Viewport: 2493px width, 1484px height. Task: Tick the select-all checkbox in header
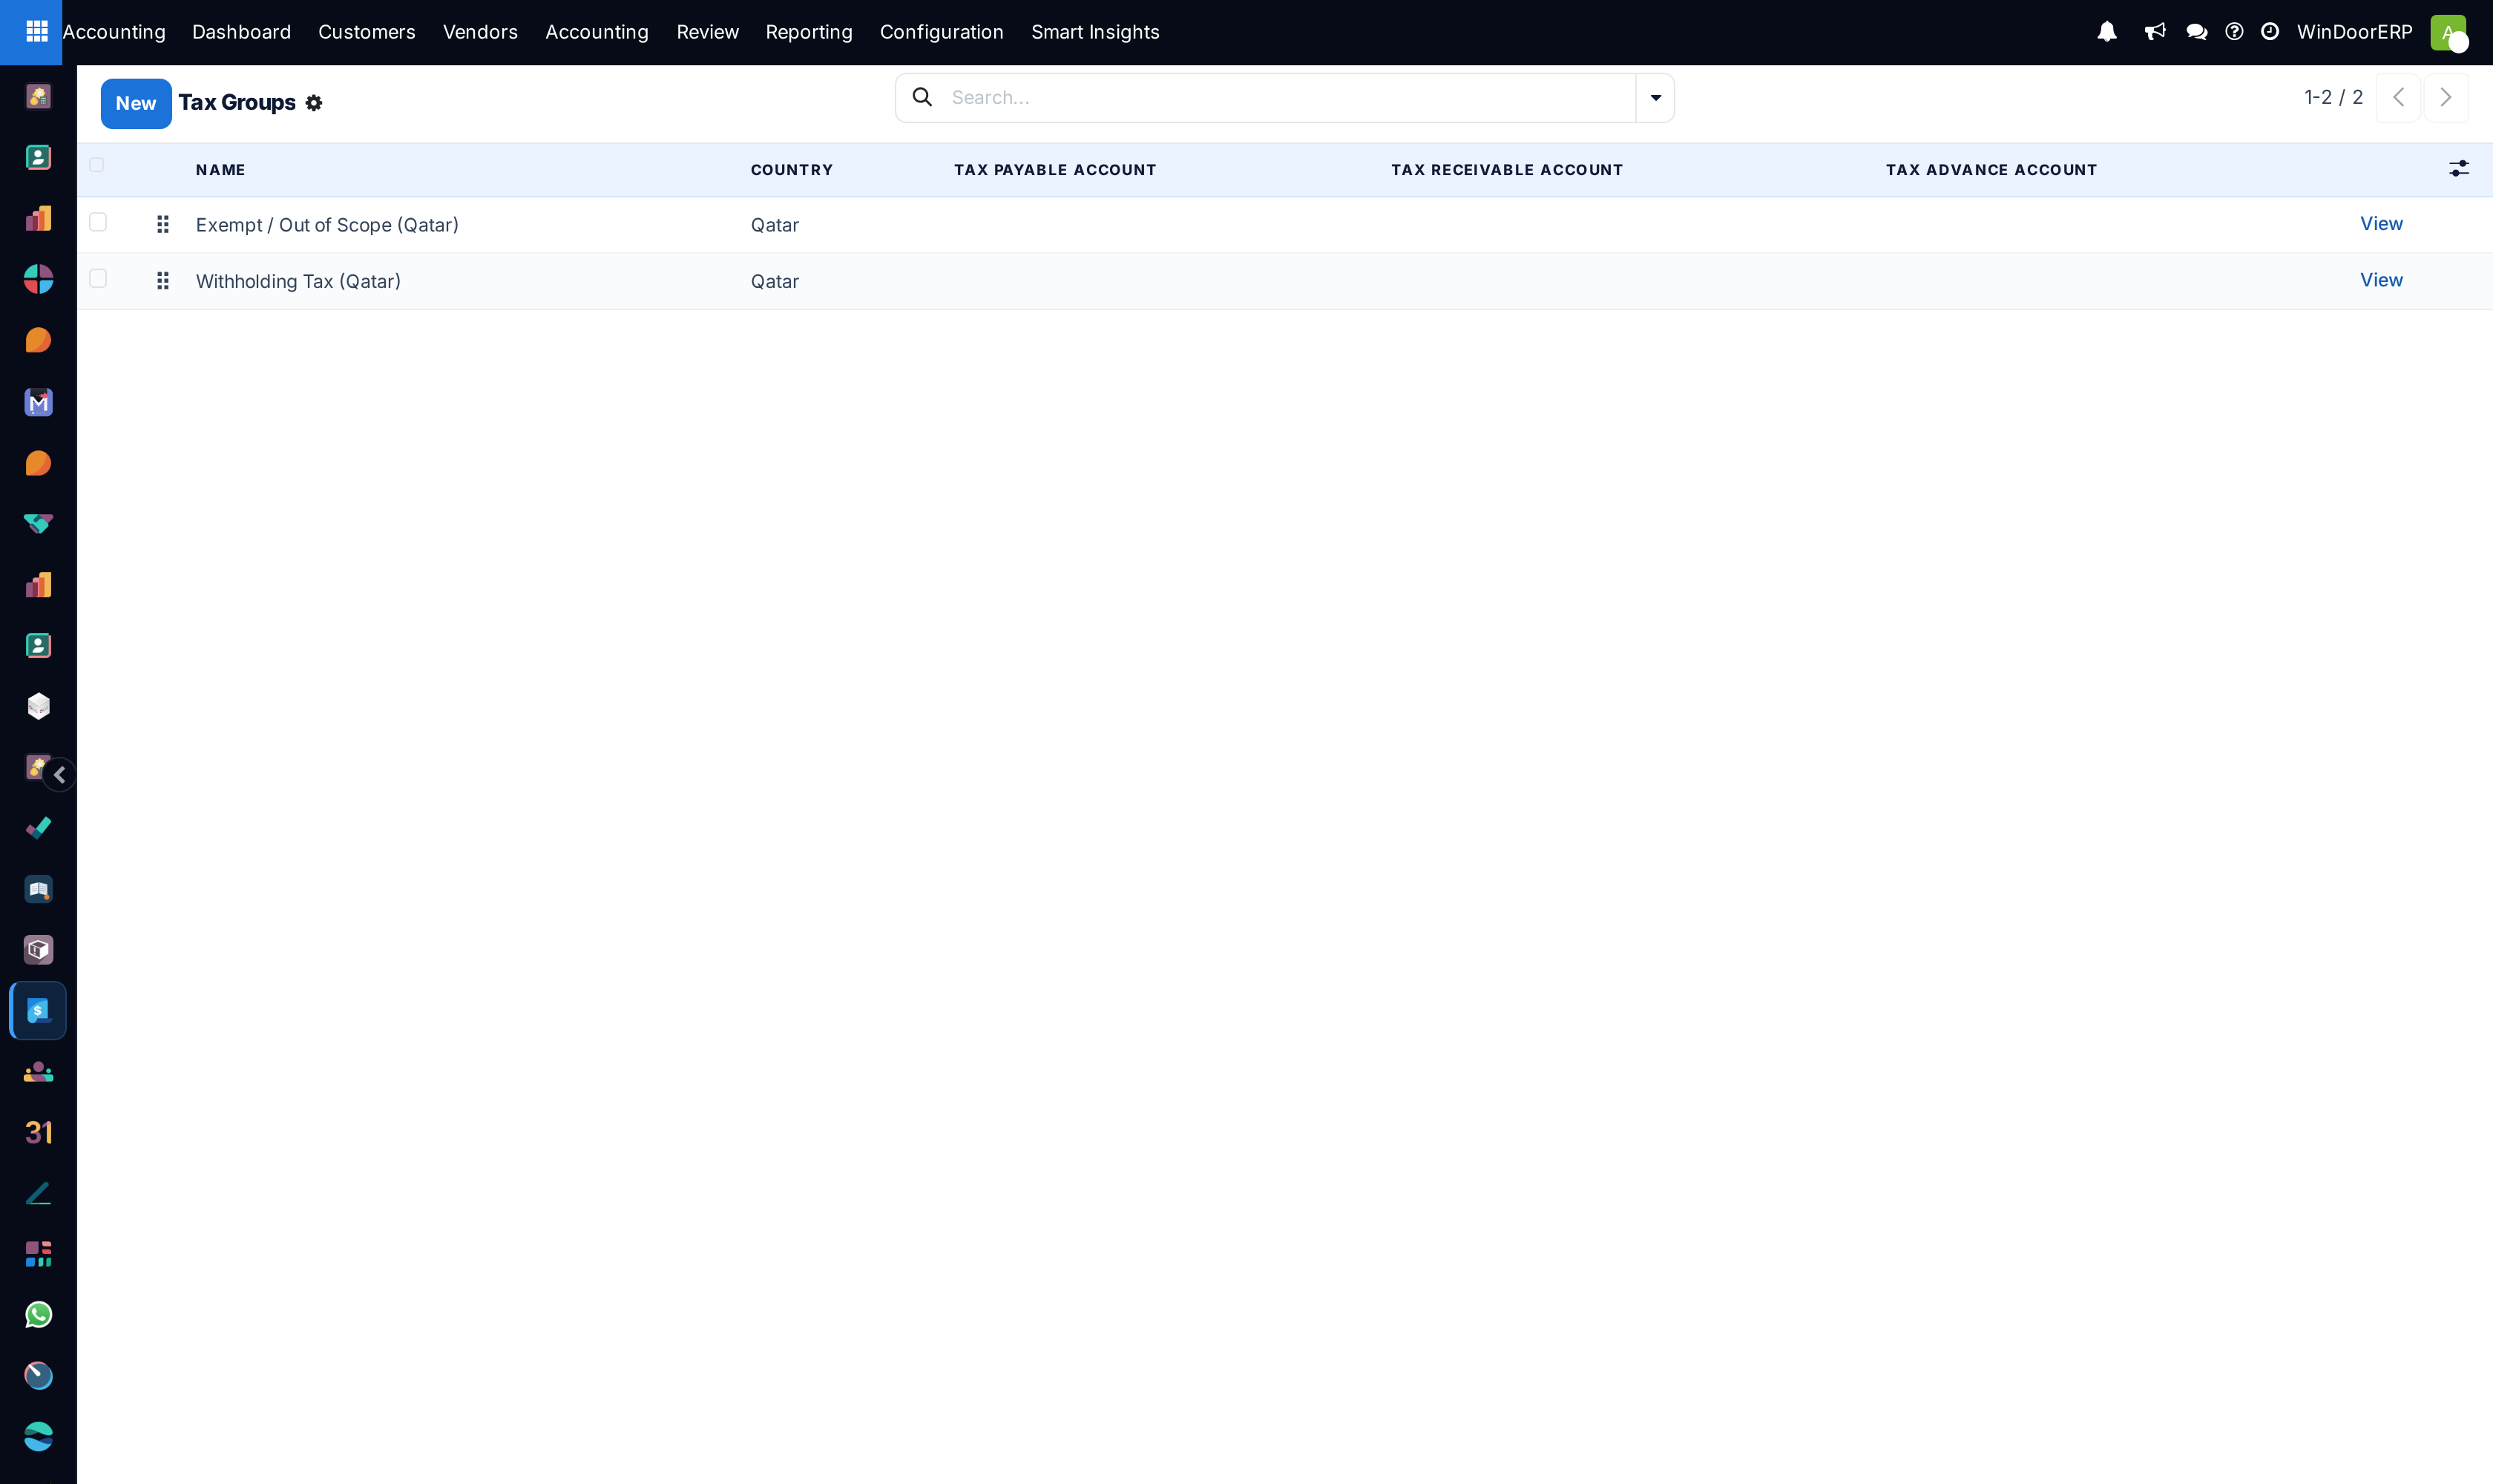(97, 165)
